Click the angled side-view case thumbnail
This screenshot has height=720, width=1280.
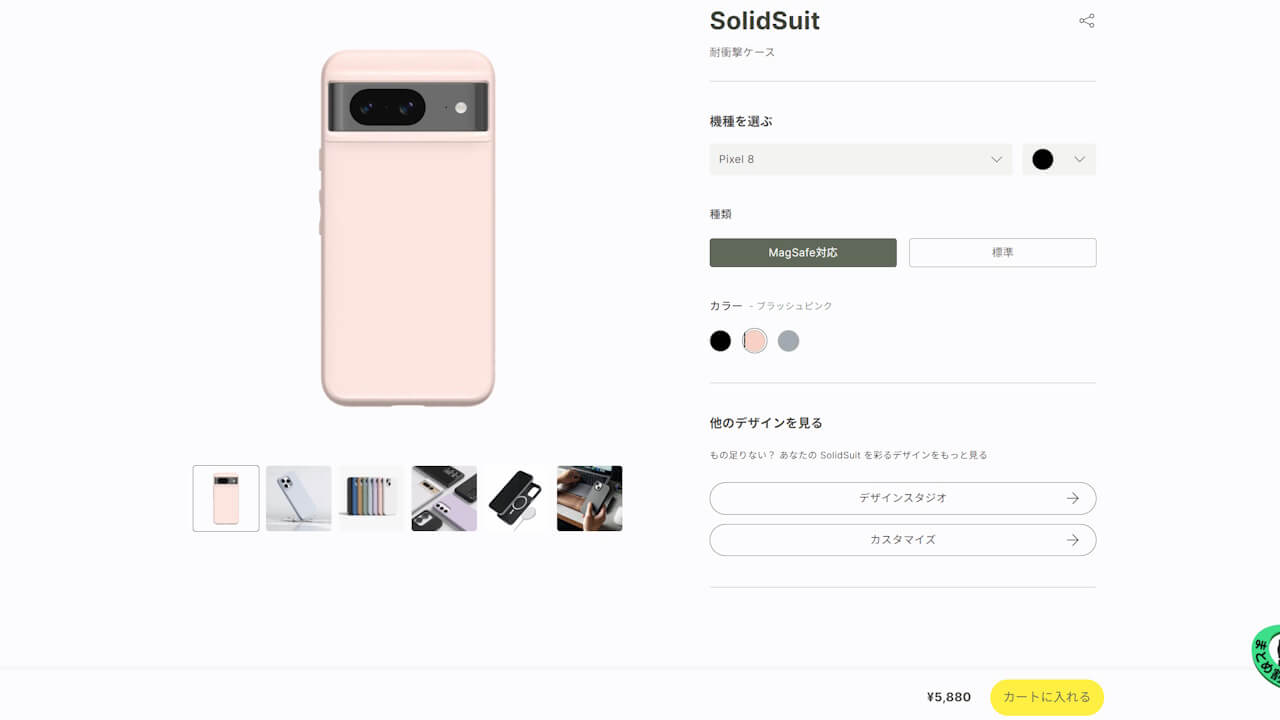click(x=298, y=498)
